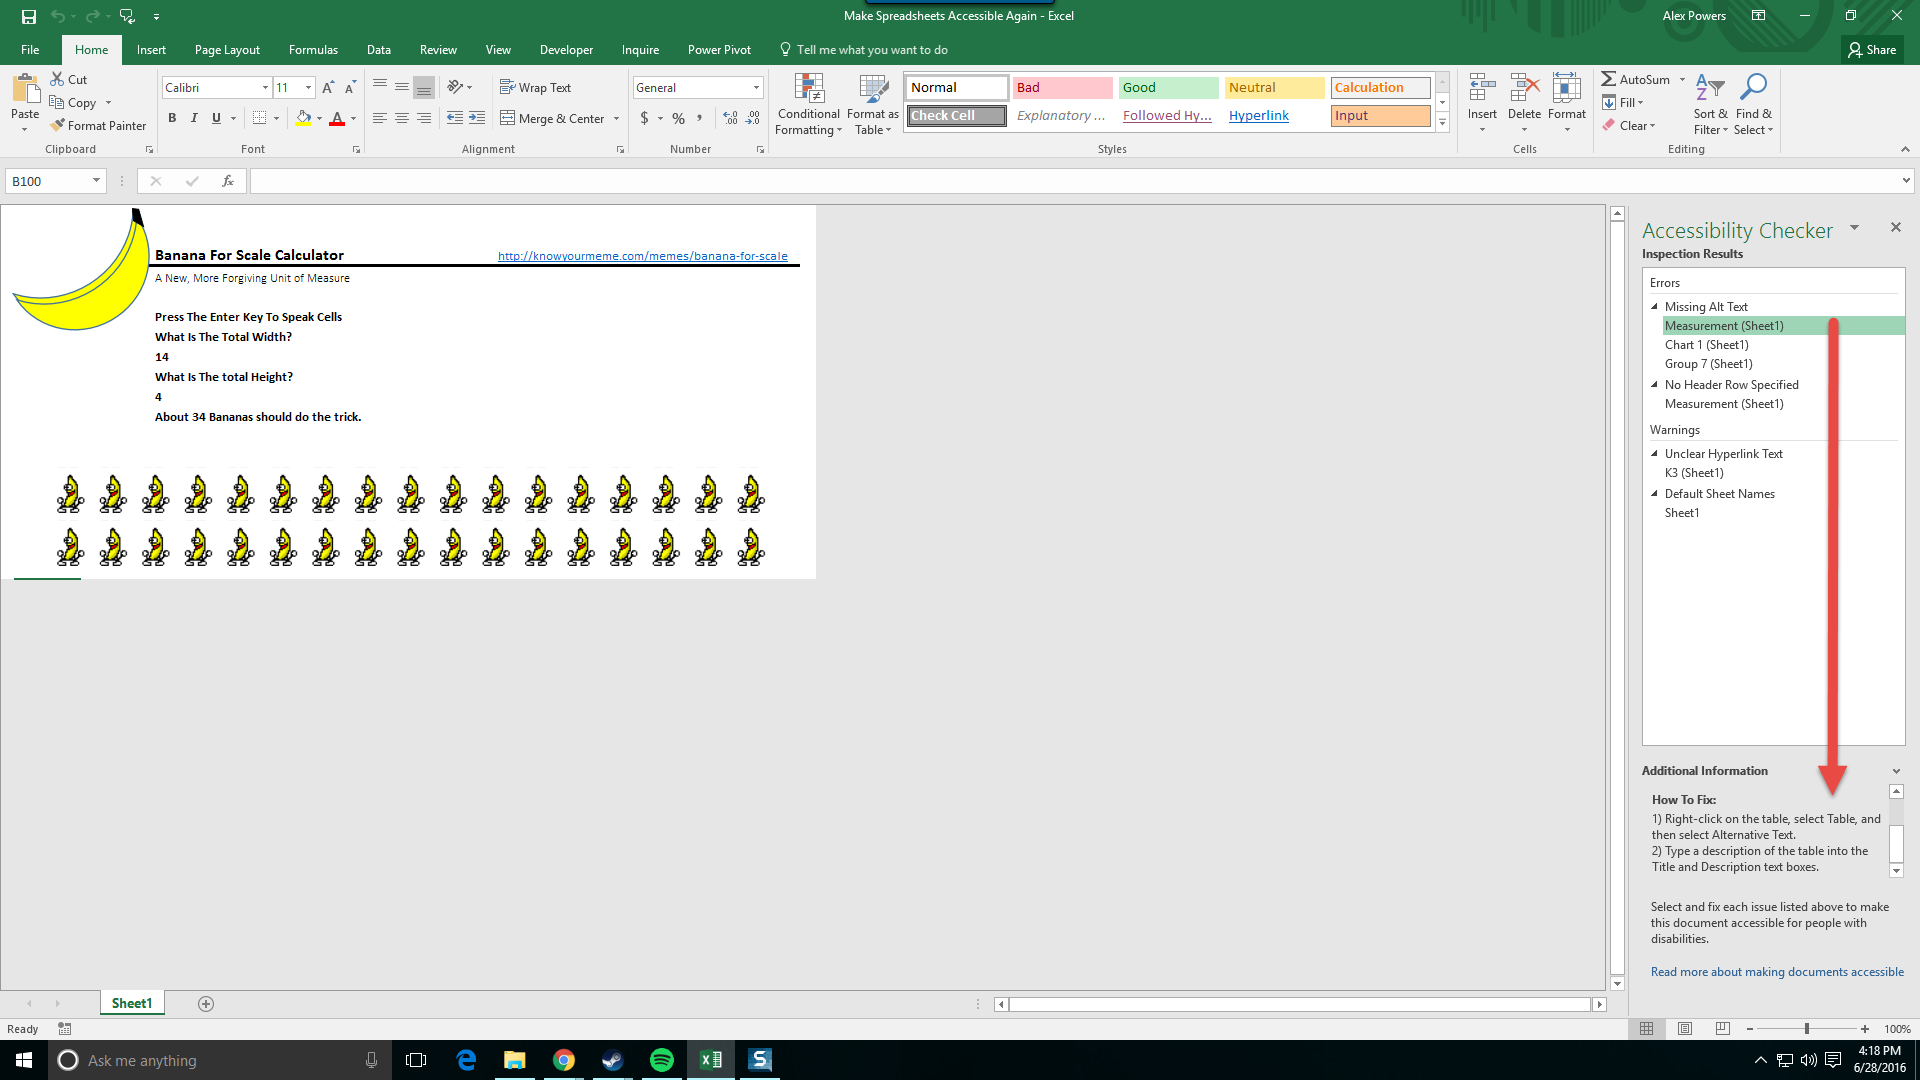Click the knowyourmeme banana-for-scale hyperlink
Image resolution: width=1920 pixels, height=1080 pixels.
[642, 256]
